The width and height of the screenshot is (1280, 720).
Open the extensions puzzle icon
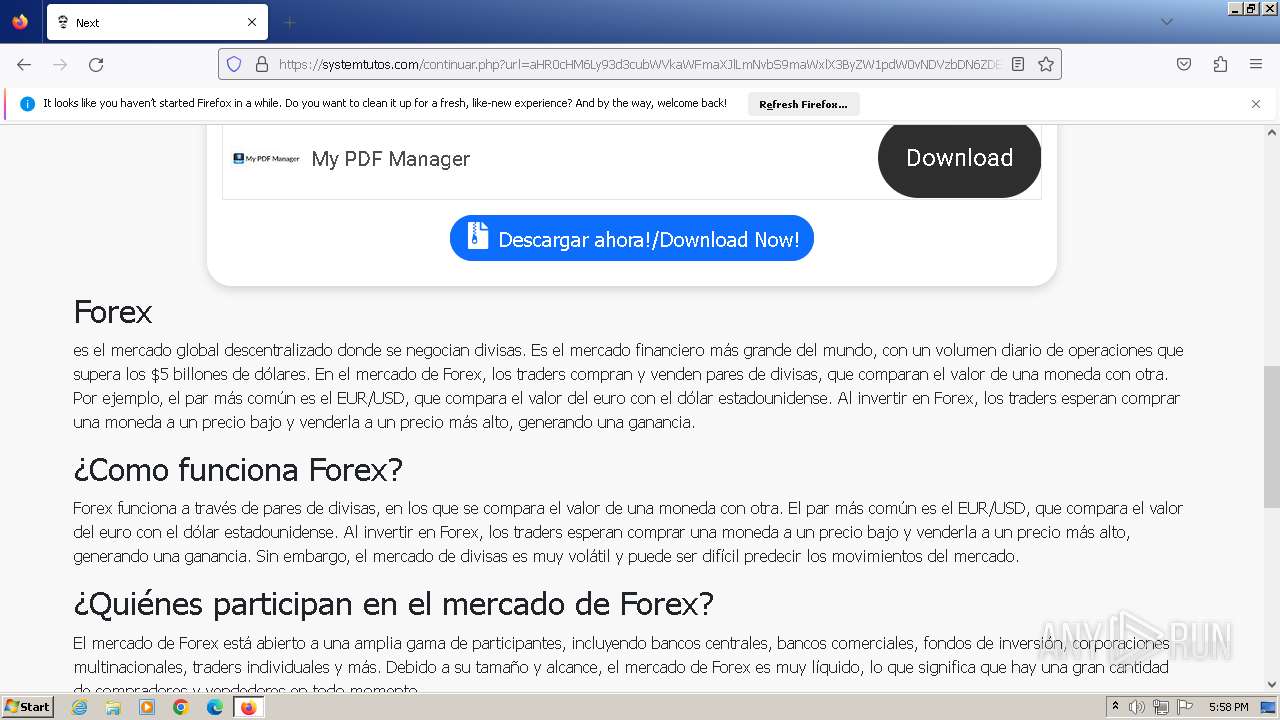point(1220,64)
